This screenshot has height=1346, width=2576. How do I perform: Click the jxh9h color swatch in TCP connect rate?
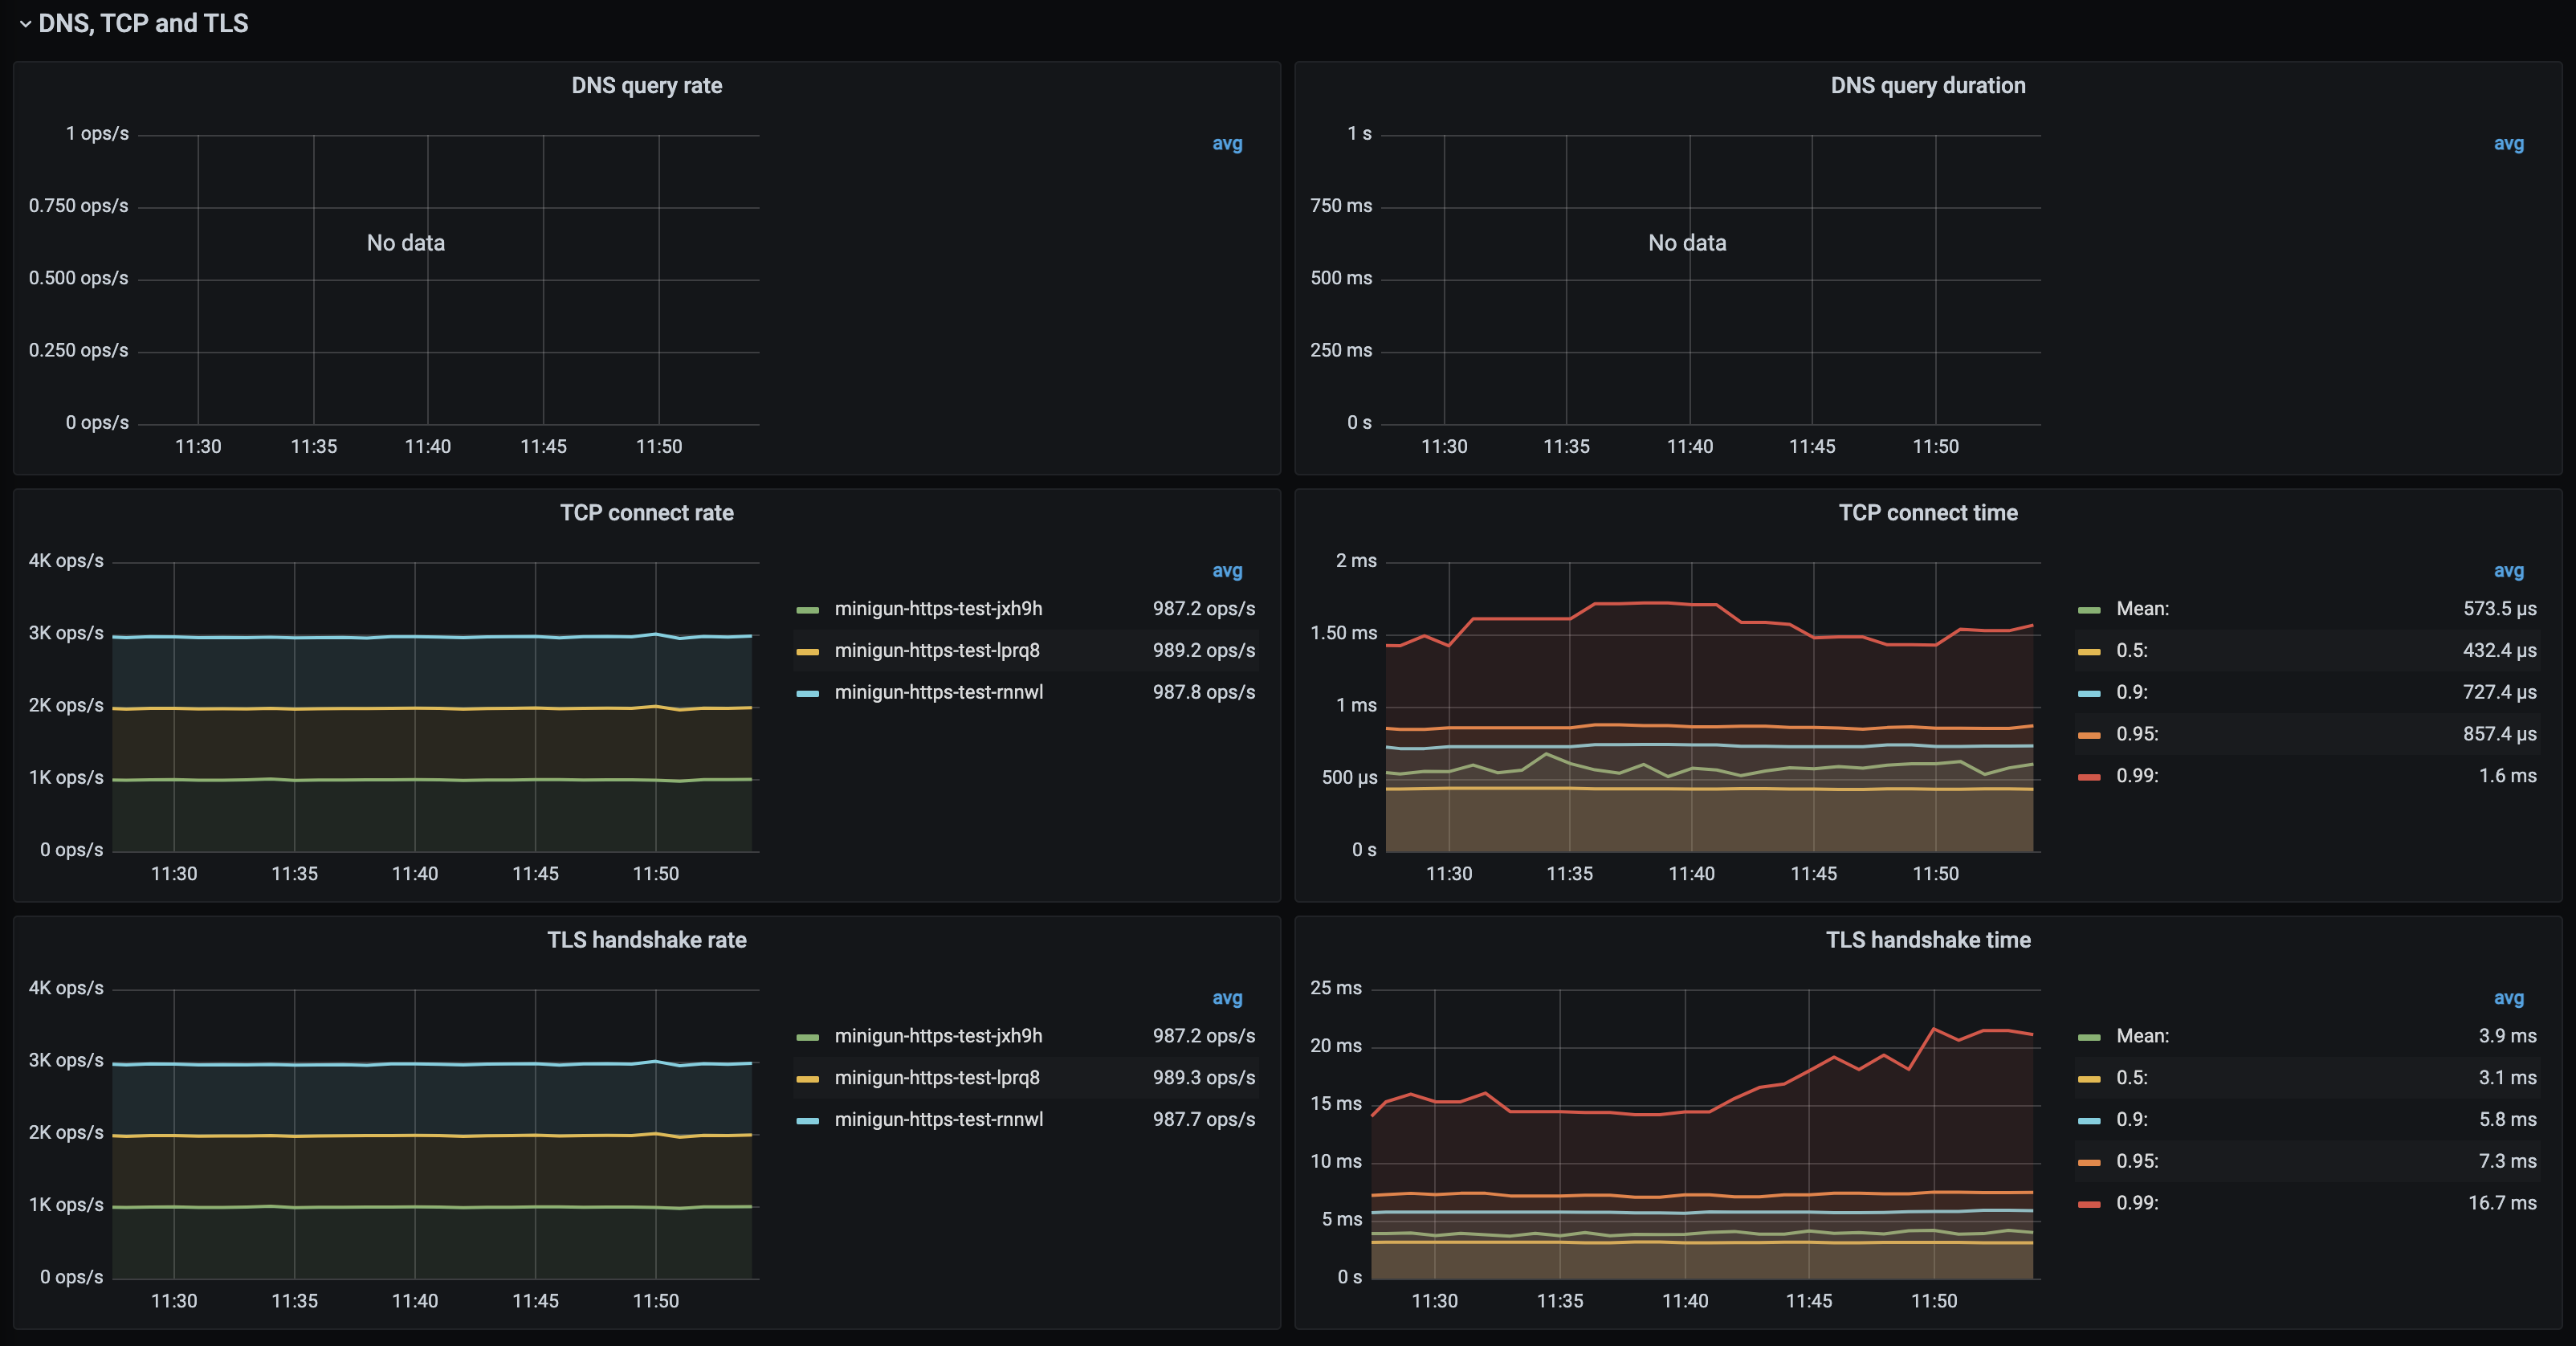pyautogui.click(x=808, y=610)
